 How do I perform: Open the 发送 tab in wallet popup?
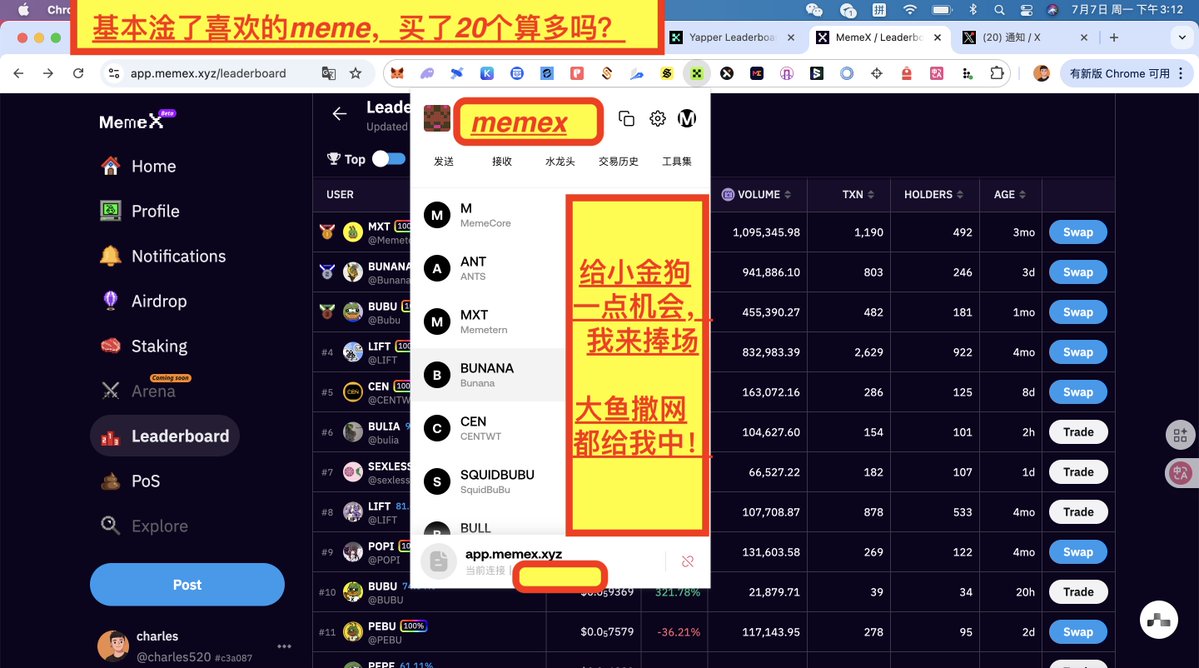[444, 161]
